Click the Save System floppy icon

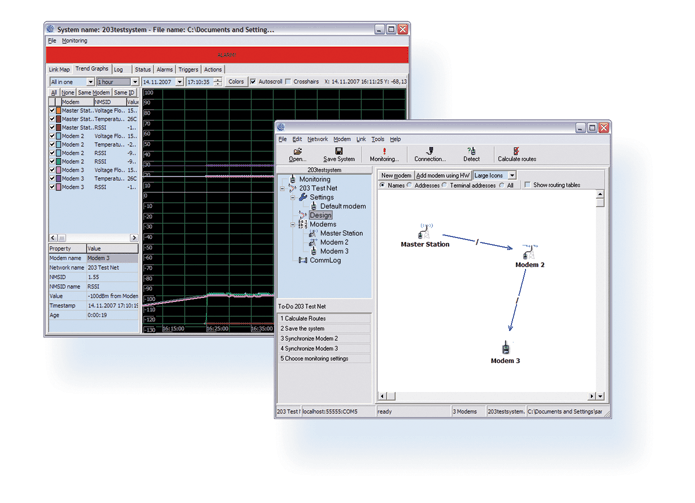[x=339, y=151]
